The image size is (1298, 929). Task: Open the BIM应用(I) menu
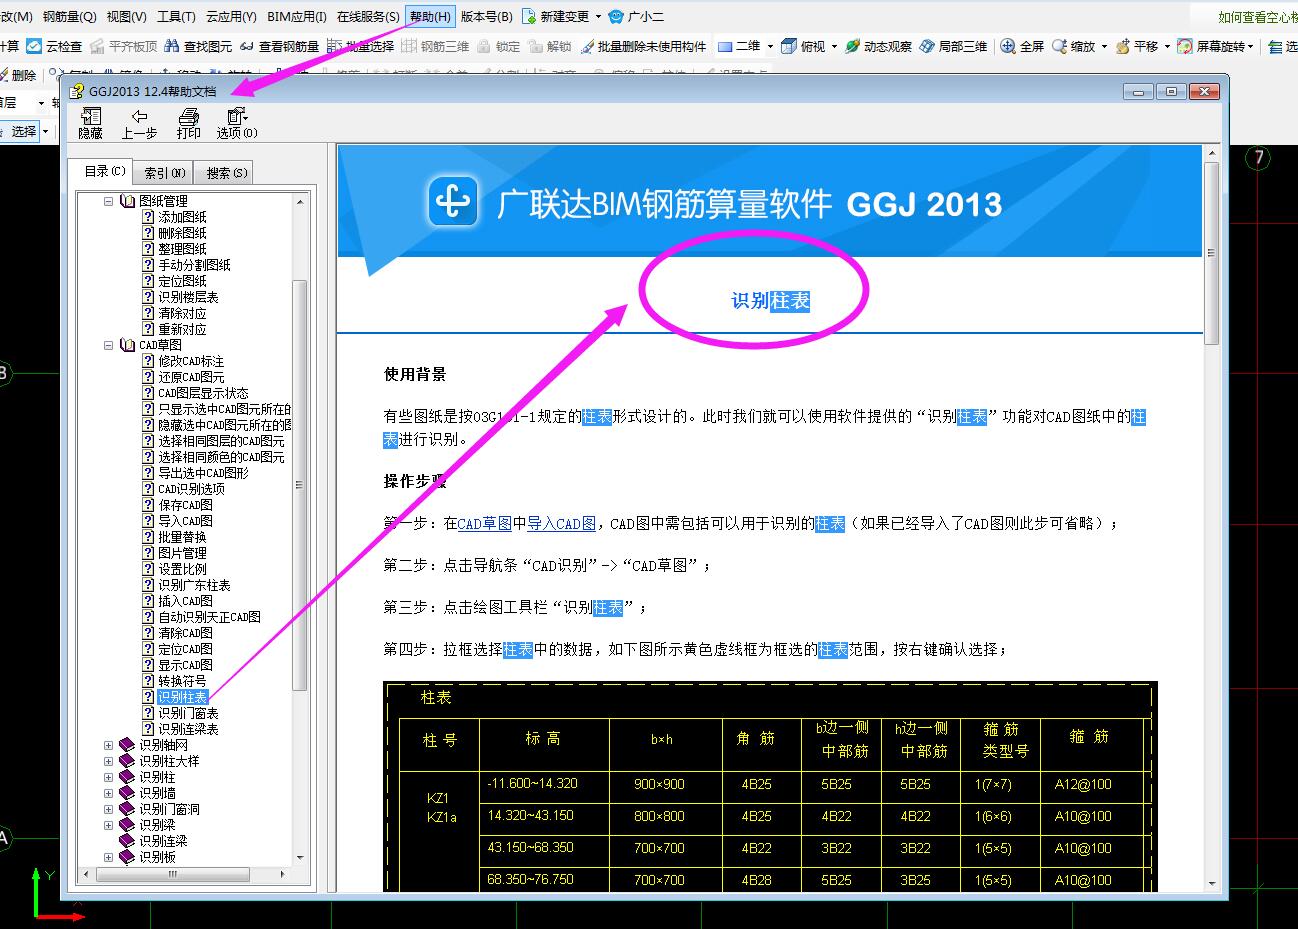[296, 17]
